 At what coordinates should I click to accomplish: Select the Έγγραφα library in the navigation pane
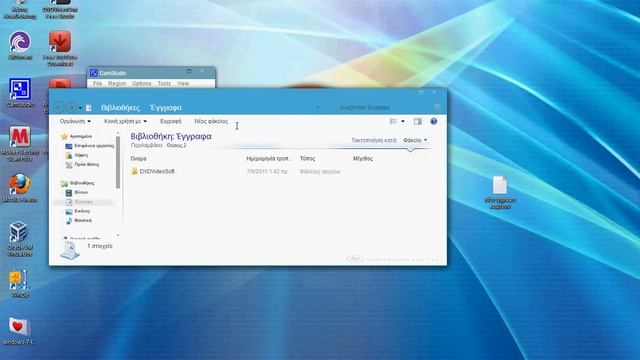point(79,202)
